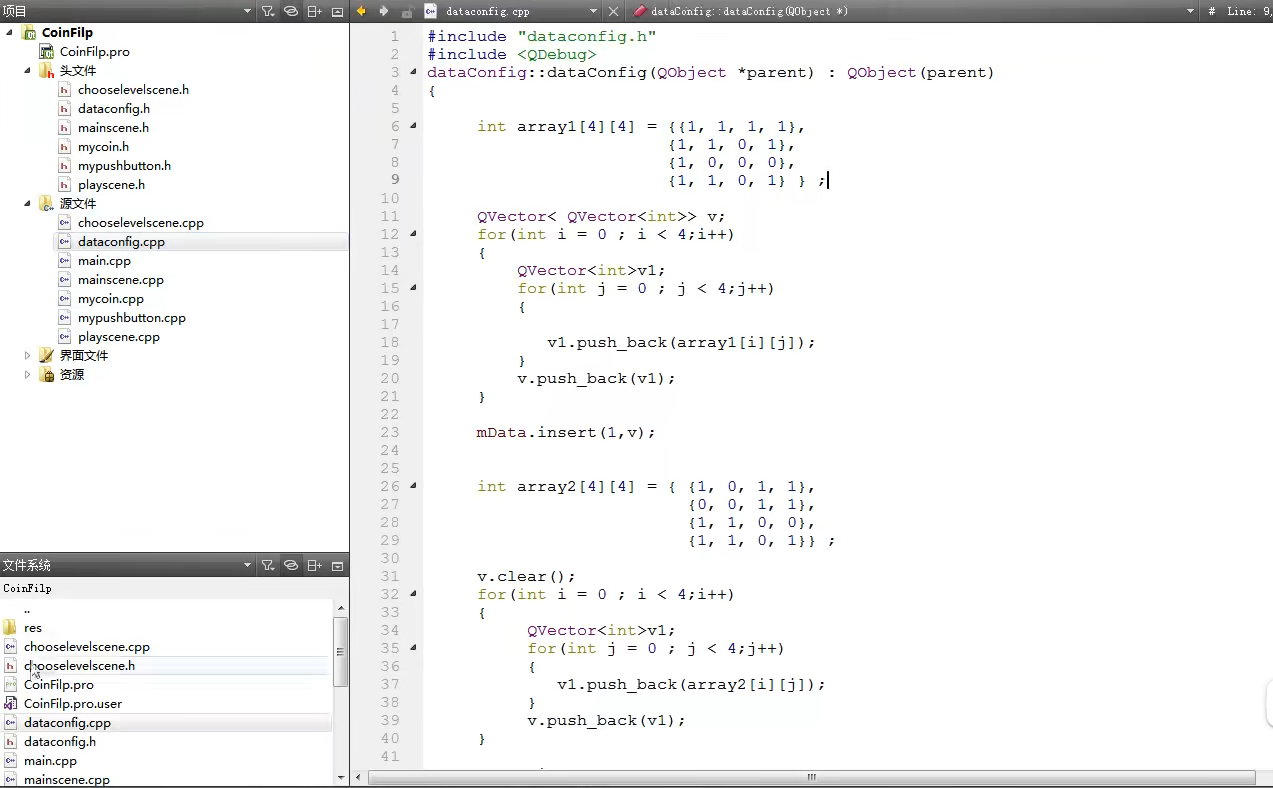
Task: Open mycoin.h in the project tree
Action: pyautogui.click(x=103, y=147)
